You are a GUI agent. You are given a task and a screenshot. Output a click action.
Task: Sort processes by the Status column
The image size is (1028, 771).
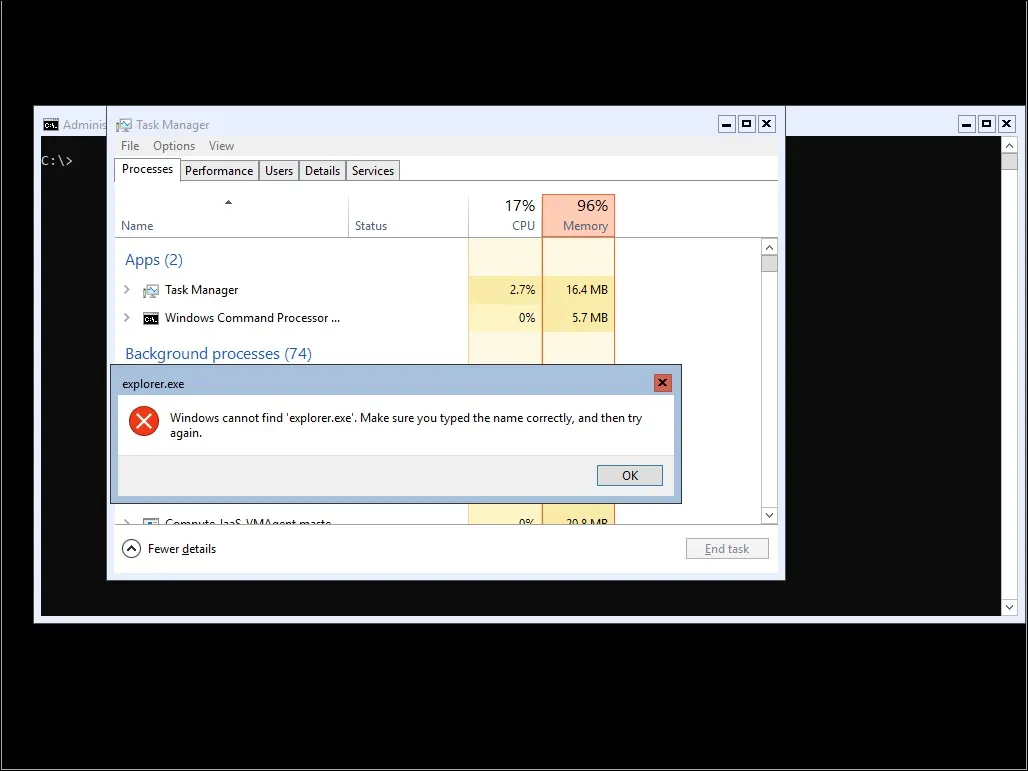408,216
